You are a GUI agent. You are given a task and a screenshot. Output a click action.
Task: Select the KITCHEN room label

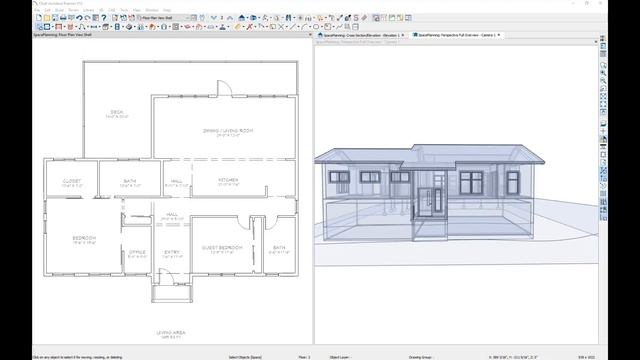tap(228, 180)
